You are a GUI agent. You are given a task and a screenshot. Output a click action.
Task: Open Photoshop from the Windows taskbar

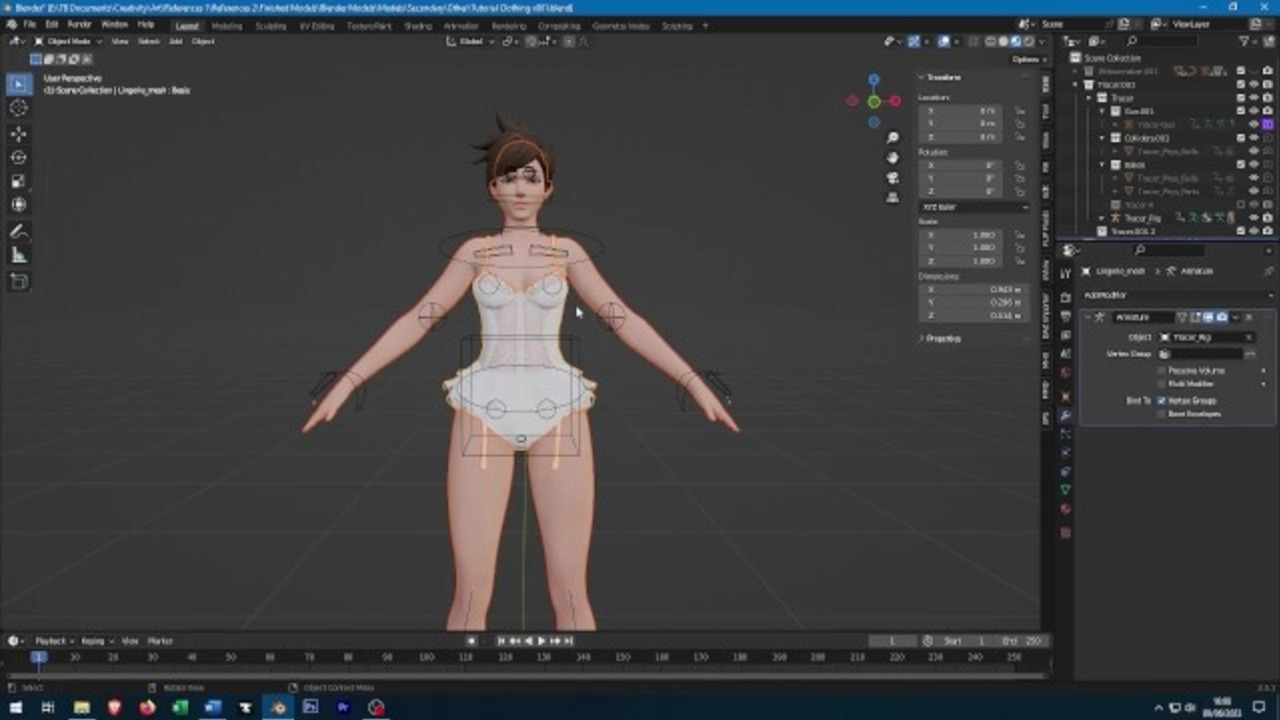(x=310, y=707)
